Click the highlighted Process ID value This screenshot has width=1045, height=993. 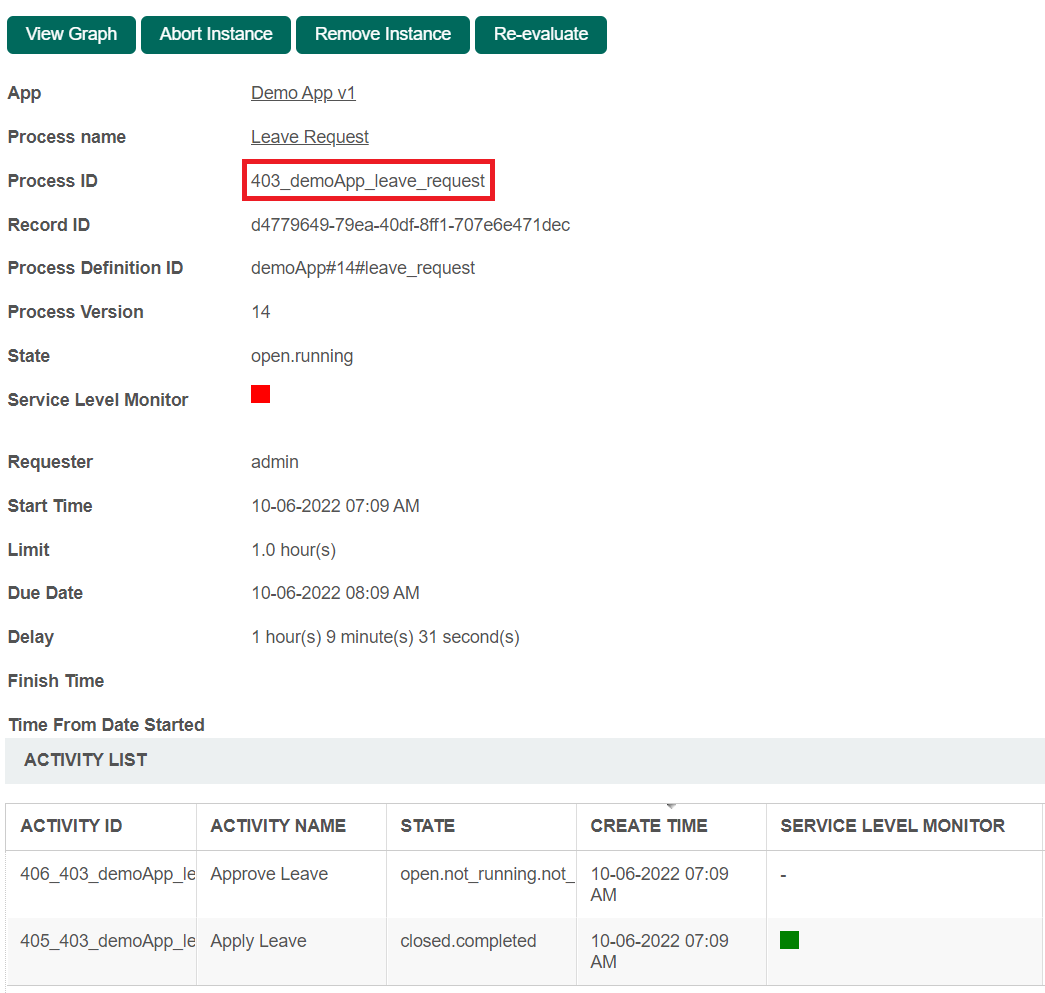tap(368, 181)
